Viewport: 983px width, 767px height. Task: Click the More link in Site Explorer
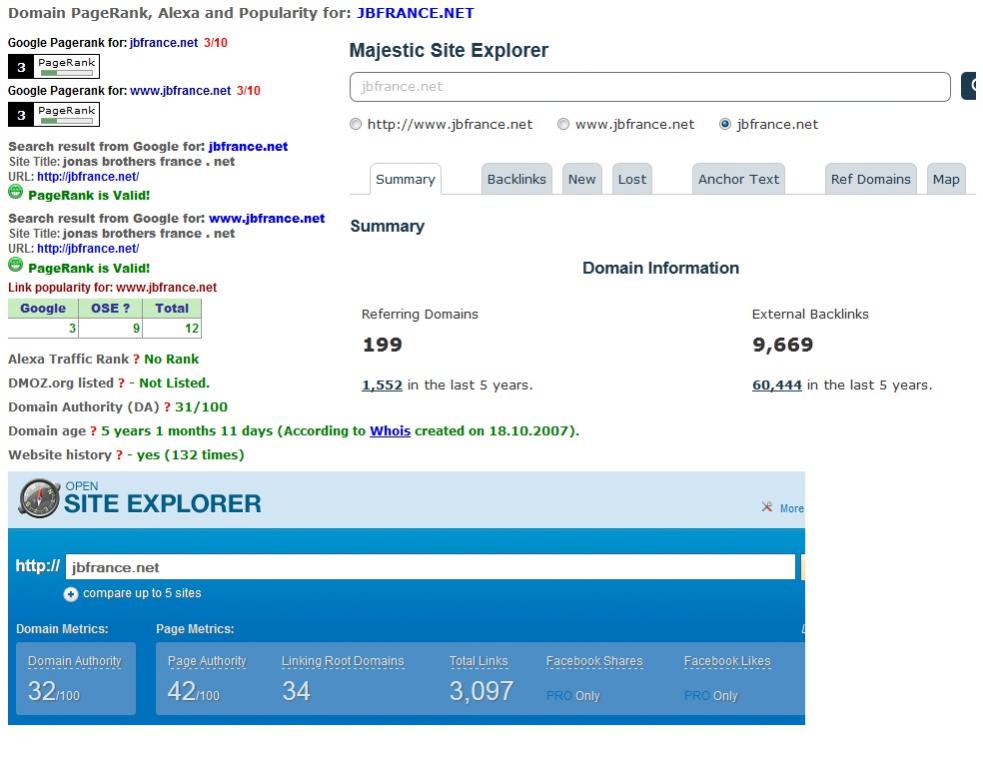pos(791,508)
